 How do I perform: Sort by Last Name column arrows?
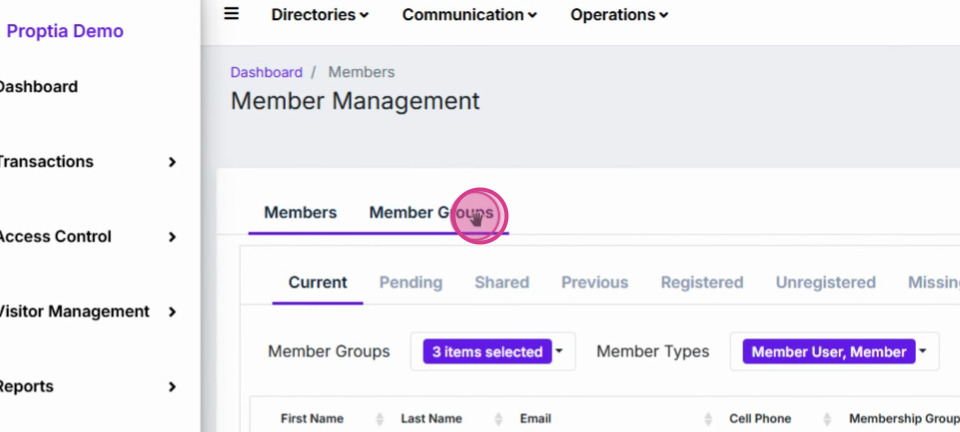498,419
